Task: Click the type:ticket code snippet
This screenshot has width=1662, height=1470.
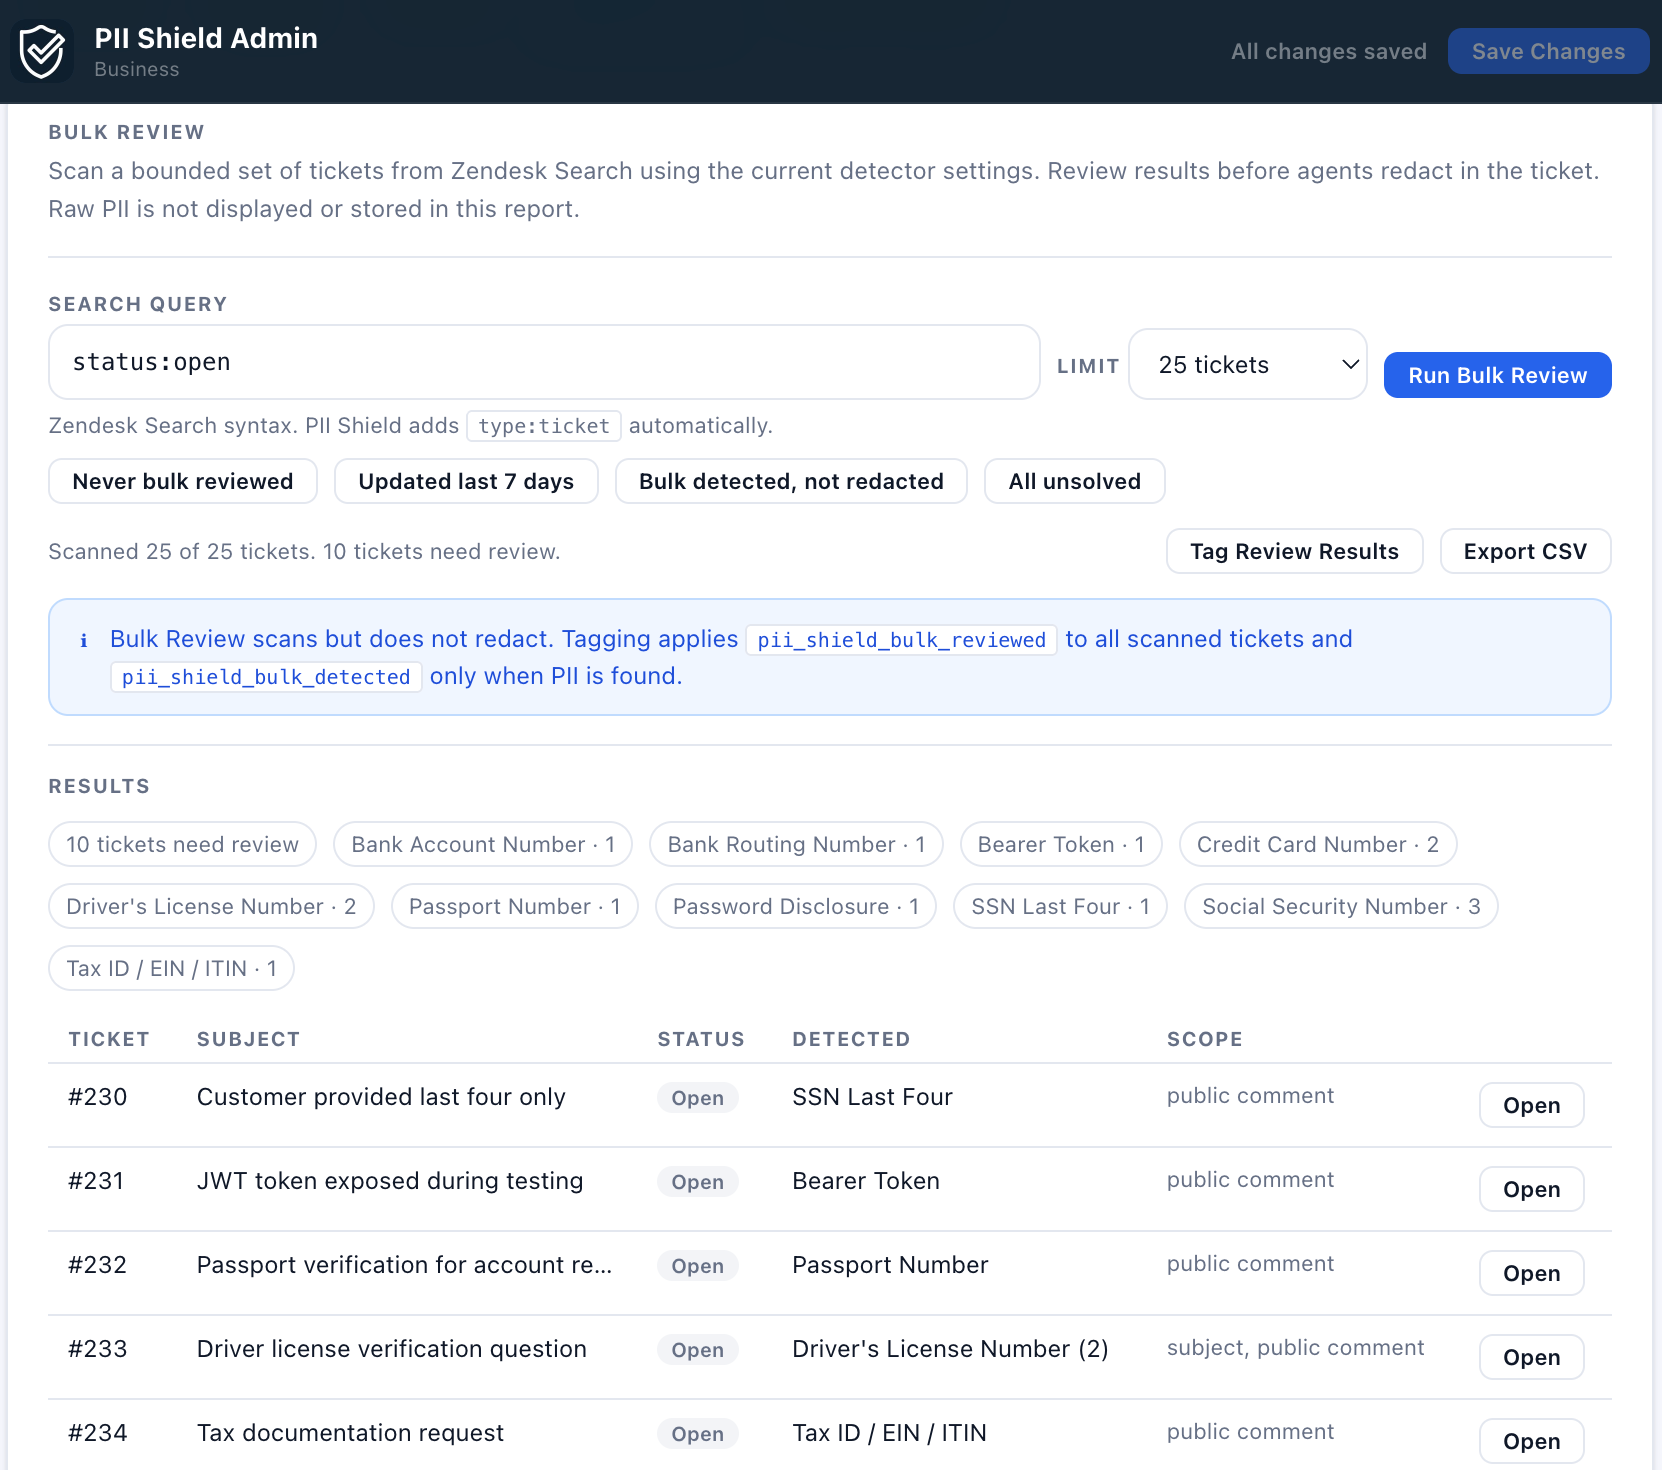Action: click(544, 426)
